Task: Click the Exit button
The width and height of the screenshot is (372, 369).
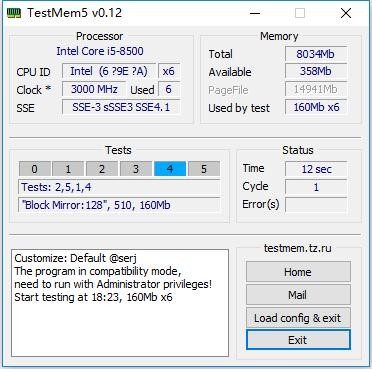Action: [298, 340]
